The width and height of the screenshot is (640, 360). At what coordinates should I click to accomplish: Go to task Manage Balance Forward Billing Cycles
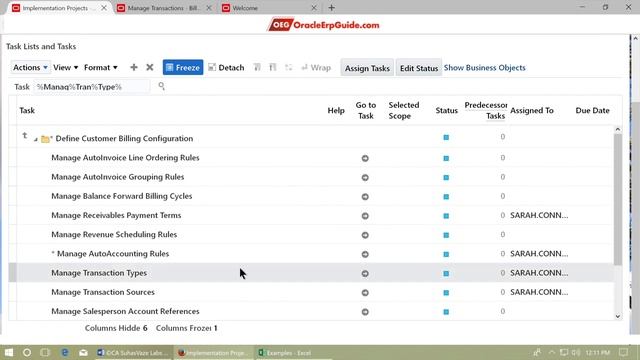click(365, 197)
